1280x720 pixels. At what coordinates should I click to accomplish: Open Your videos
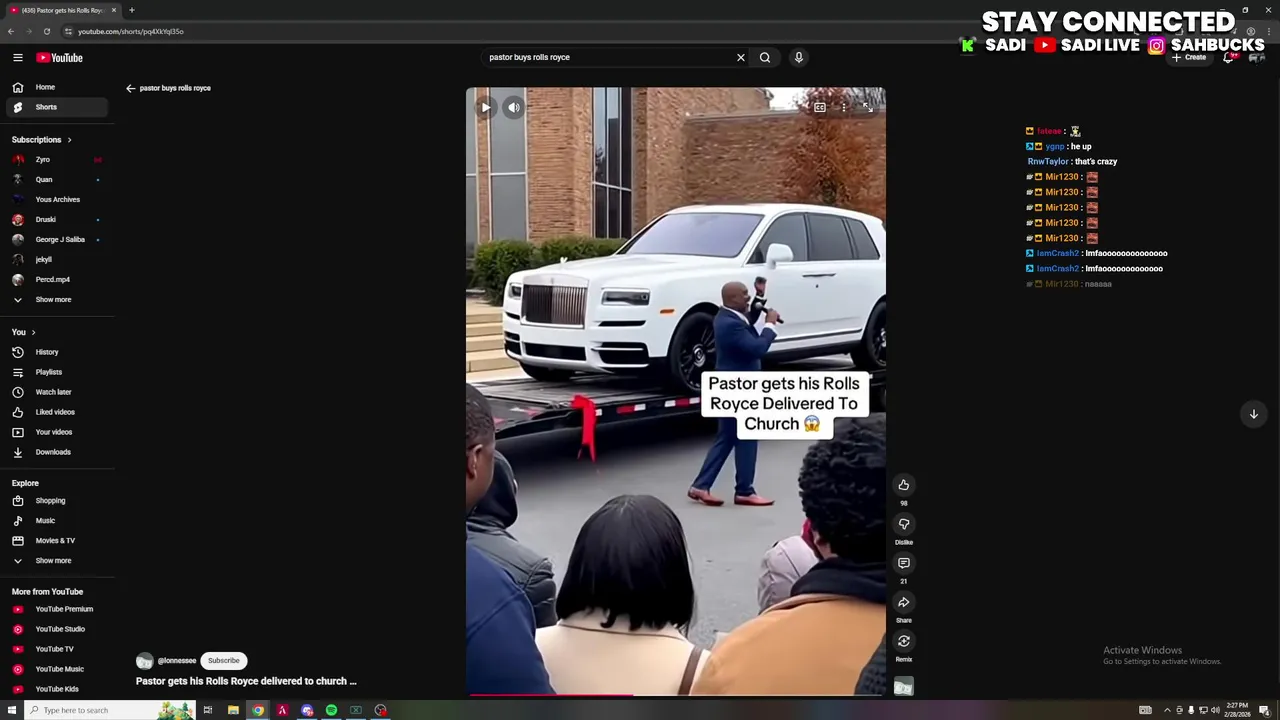click(x=57, y=432)
